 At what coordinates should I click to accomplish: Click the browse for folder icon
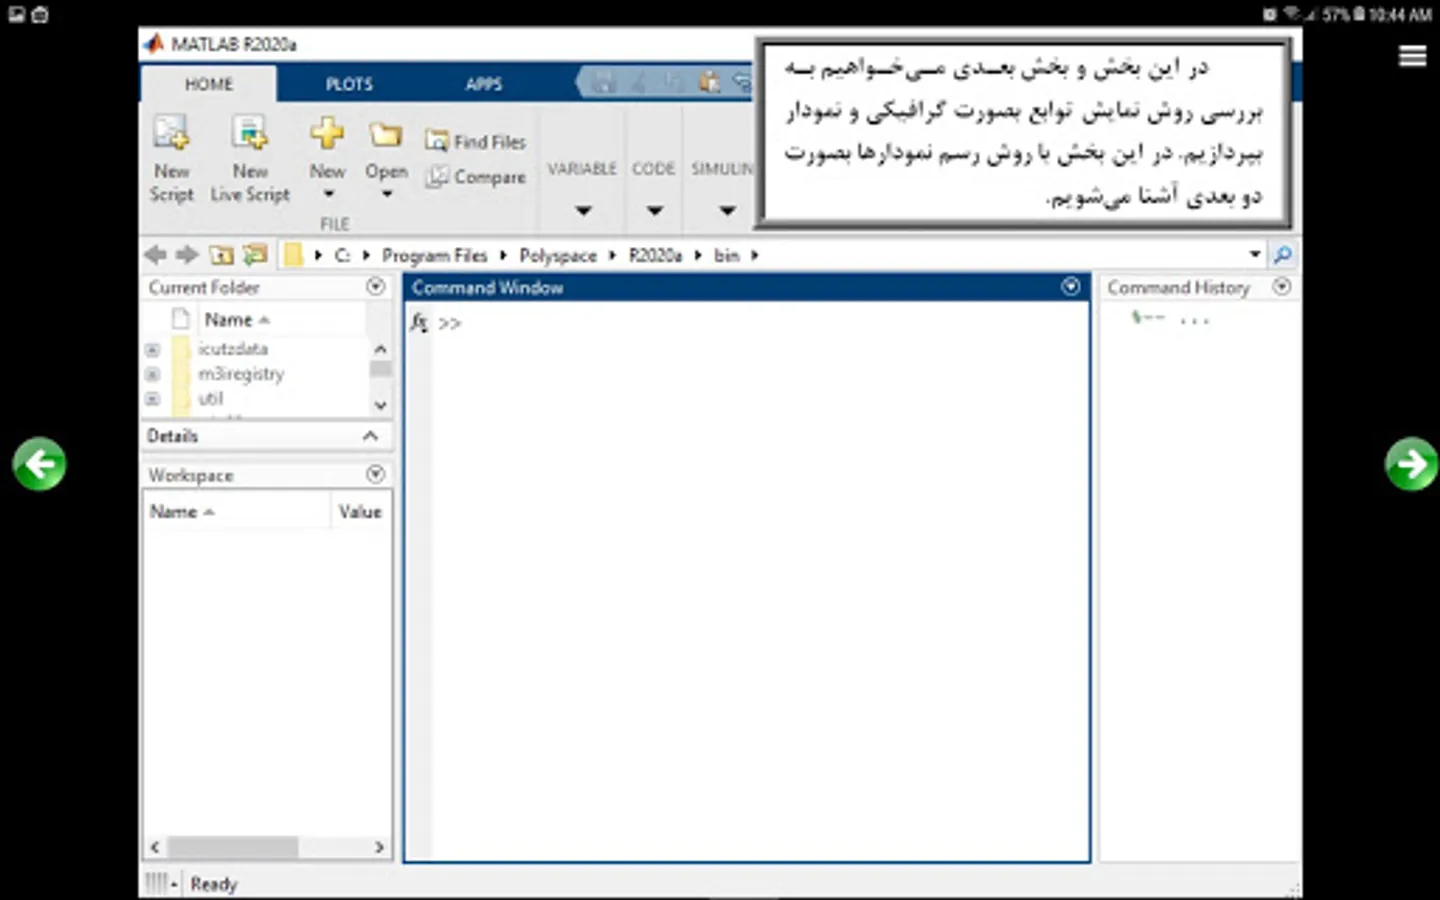point(256,255)
